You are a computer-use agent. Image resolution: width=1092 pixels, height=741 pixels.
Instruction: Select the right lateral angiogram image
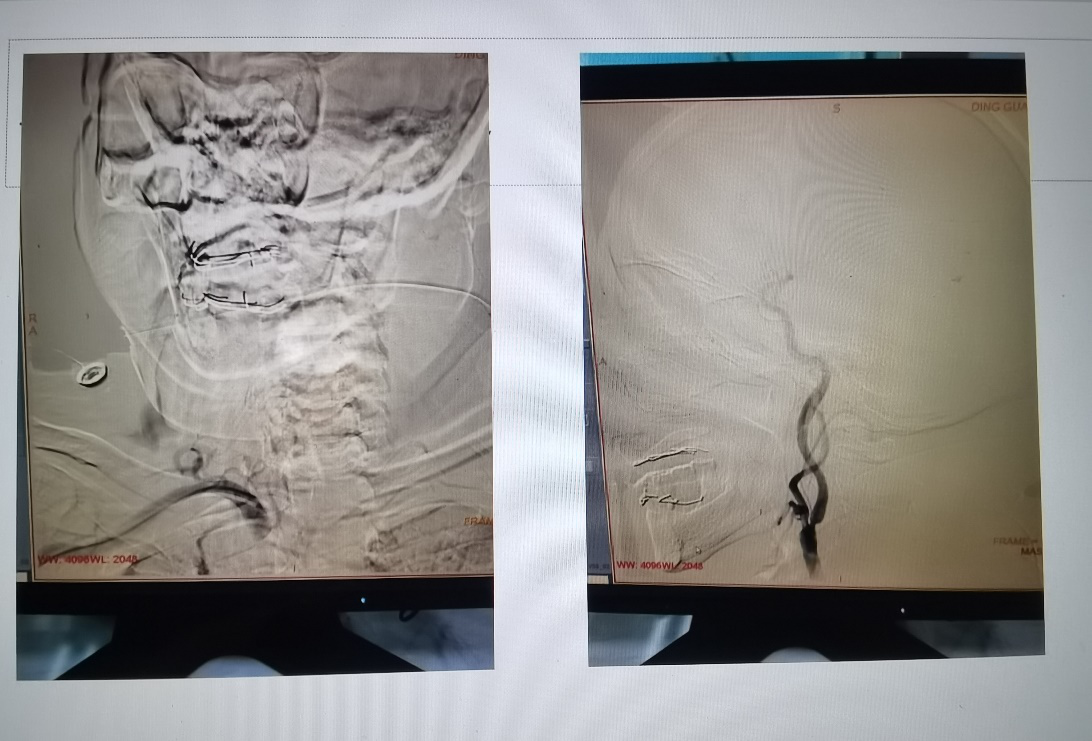pos(810,340)
